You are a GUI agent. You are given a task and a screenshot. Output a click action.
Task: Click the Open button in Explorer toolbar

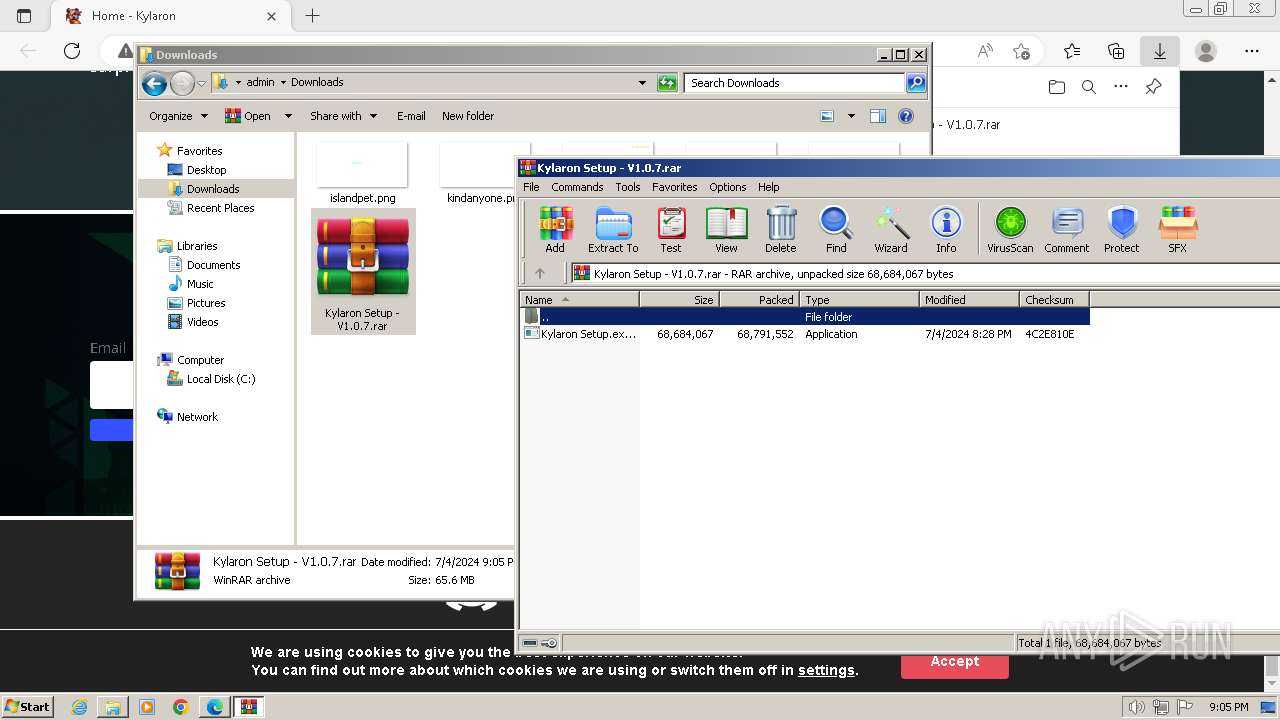pyautogui.click(x=248, y=116)
